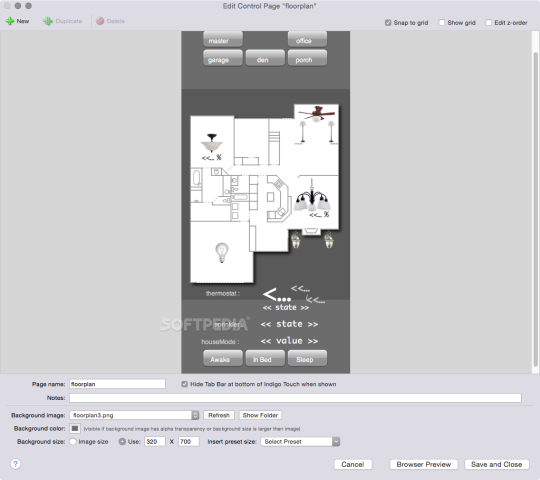Enable the Show grid checkbox

click(441, 23)
